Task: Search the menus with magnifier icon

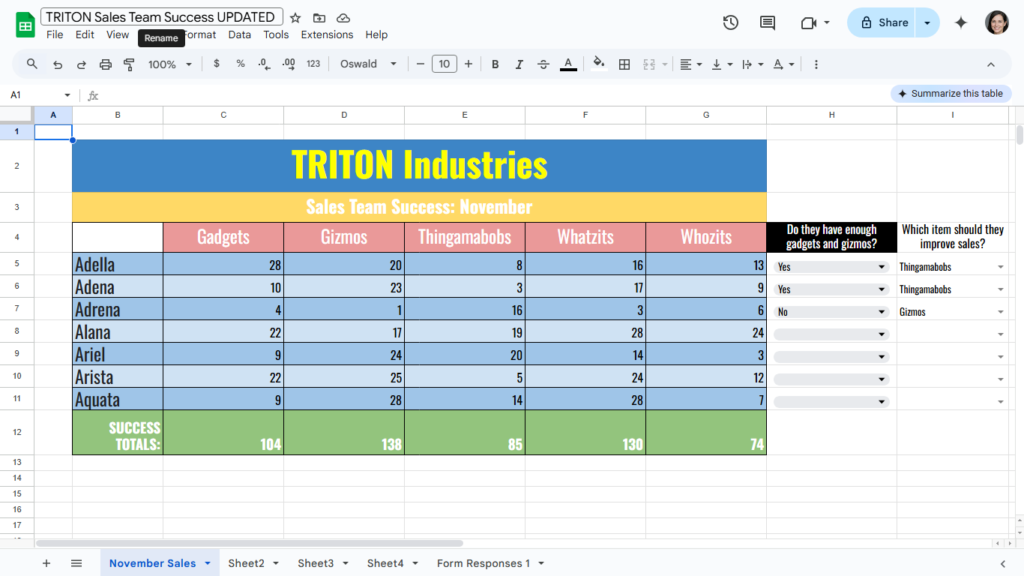Action: click(x=32, y=64)
